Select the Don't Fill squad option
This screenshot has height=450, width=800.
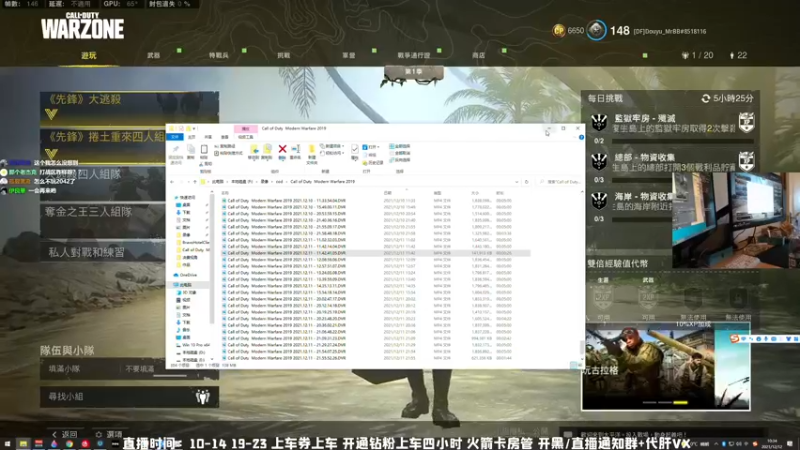tap(140, 368)
